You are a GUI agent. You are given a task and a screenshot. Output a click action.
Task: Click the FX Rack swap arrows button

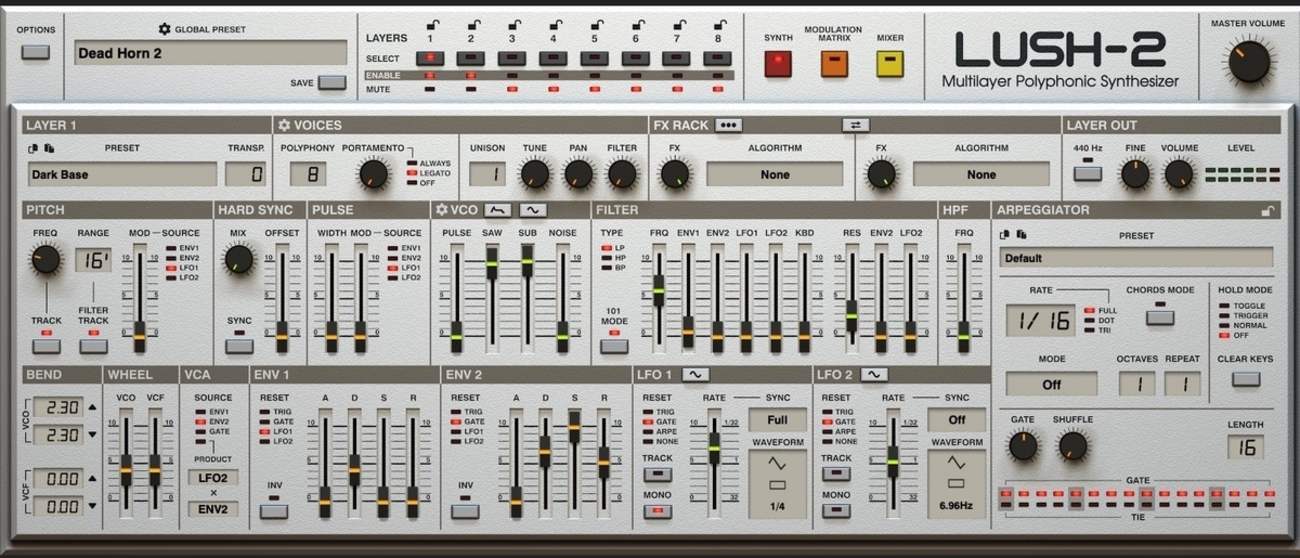tap(856, 125)
